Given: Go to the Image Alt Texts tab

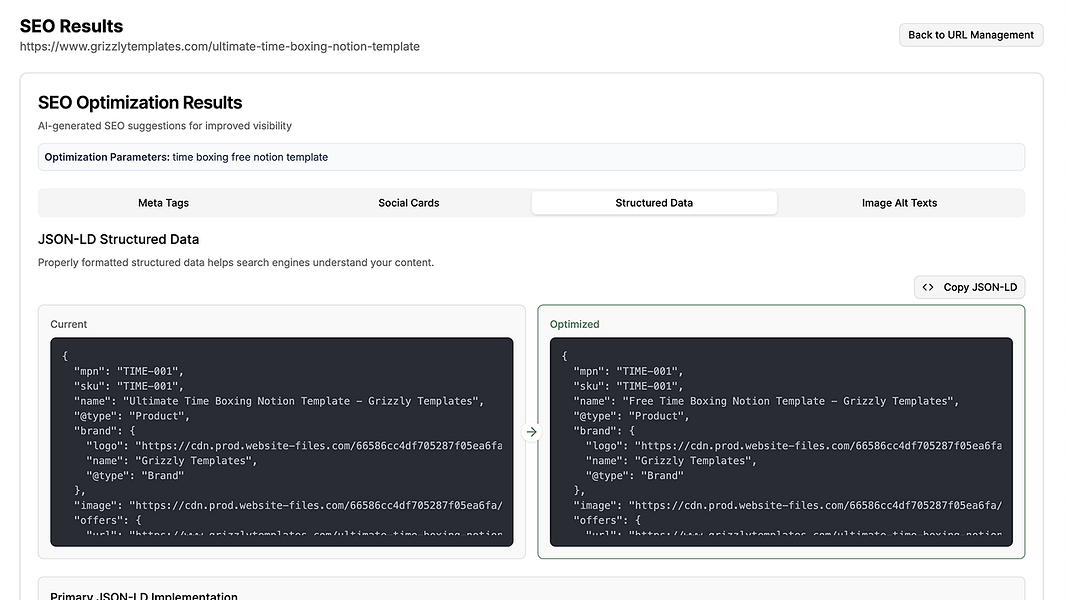Looking at the screenshot, I should [x=899, y=203].
